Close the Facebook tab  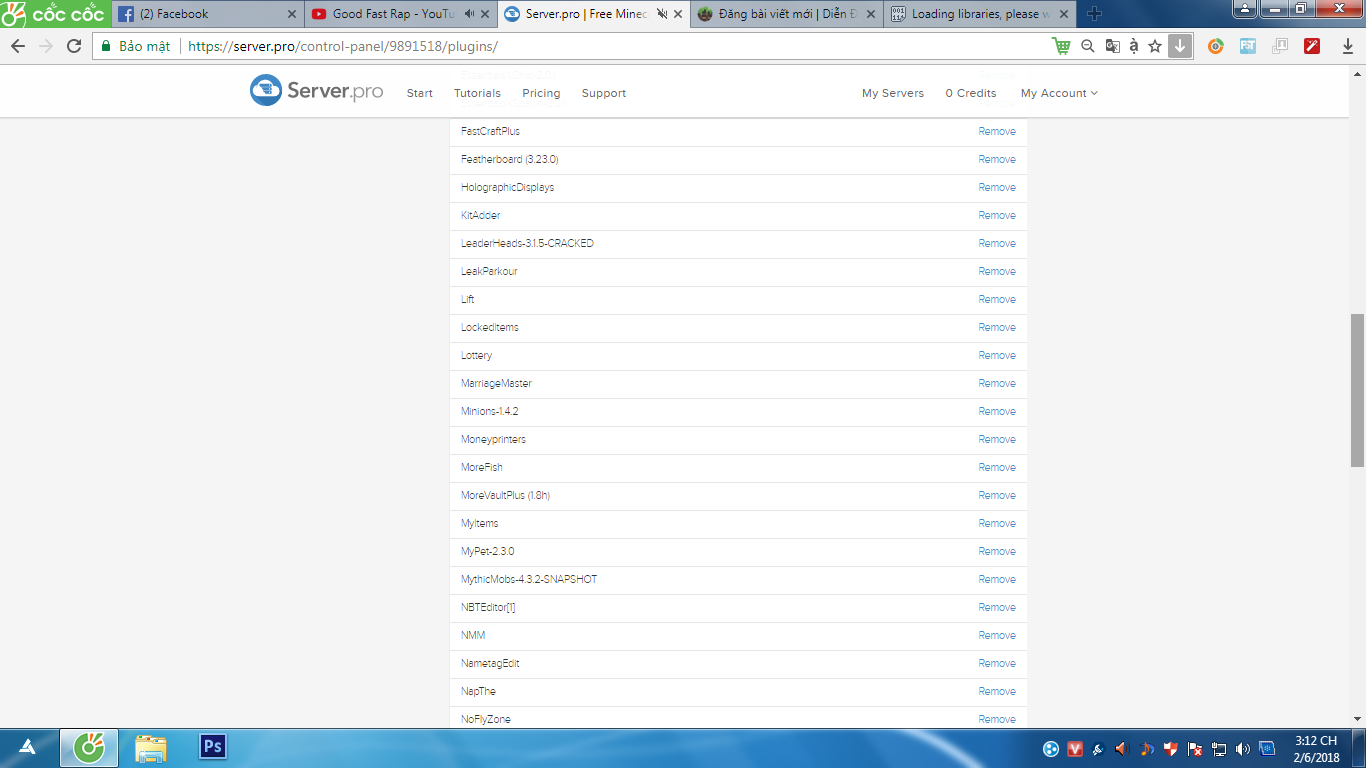point(292,14)
